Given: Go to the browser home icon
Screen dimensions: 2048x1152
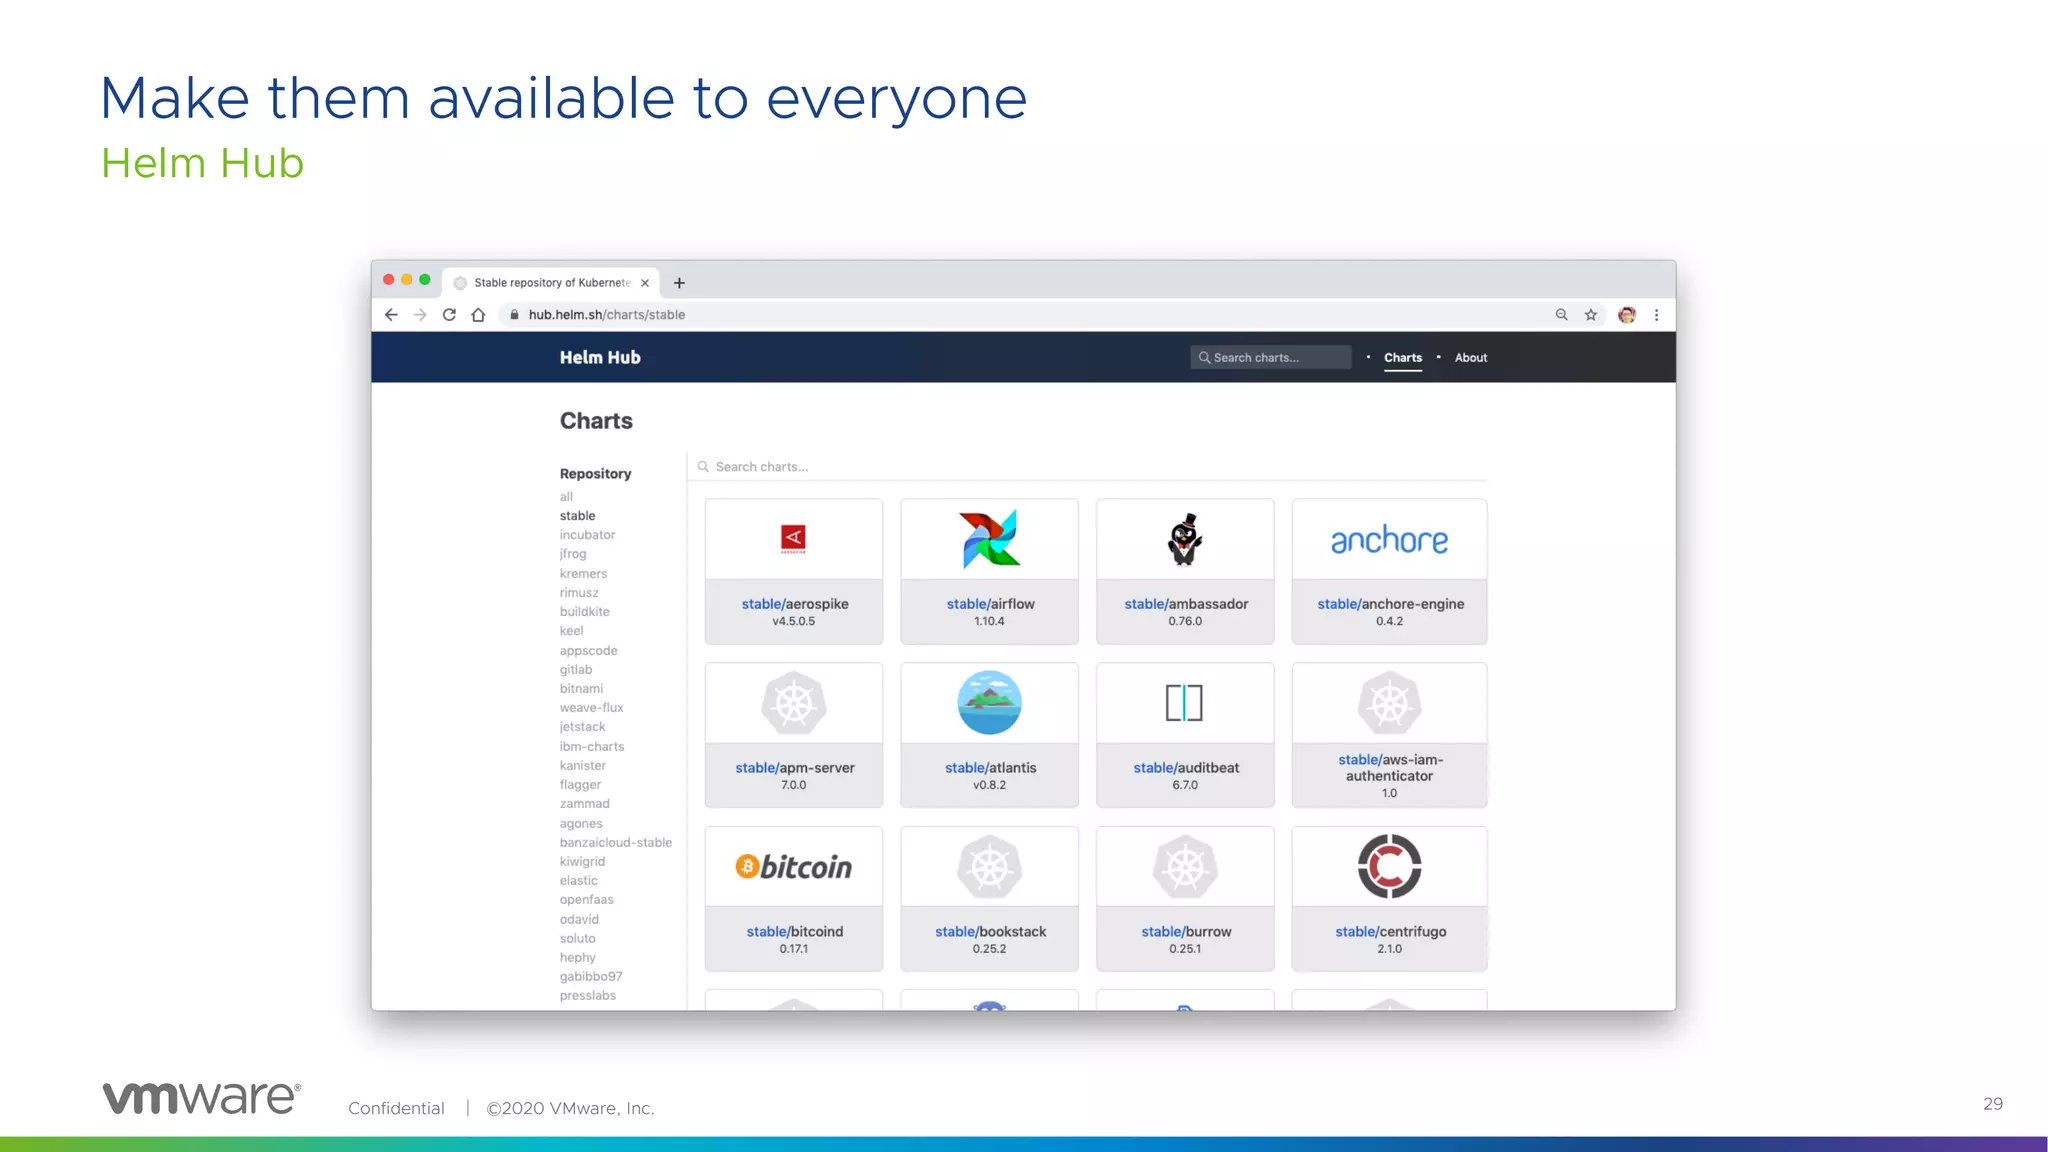Looking at the screenshot, I should pyautogui.click(x=478, y=315).
